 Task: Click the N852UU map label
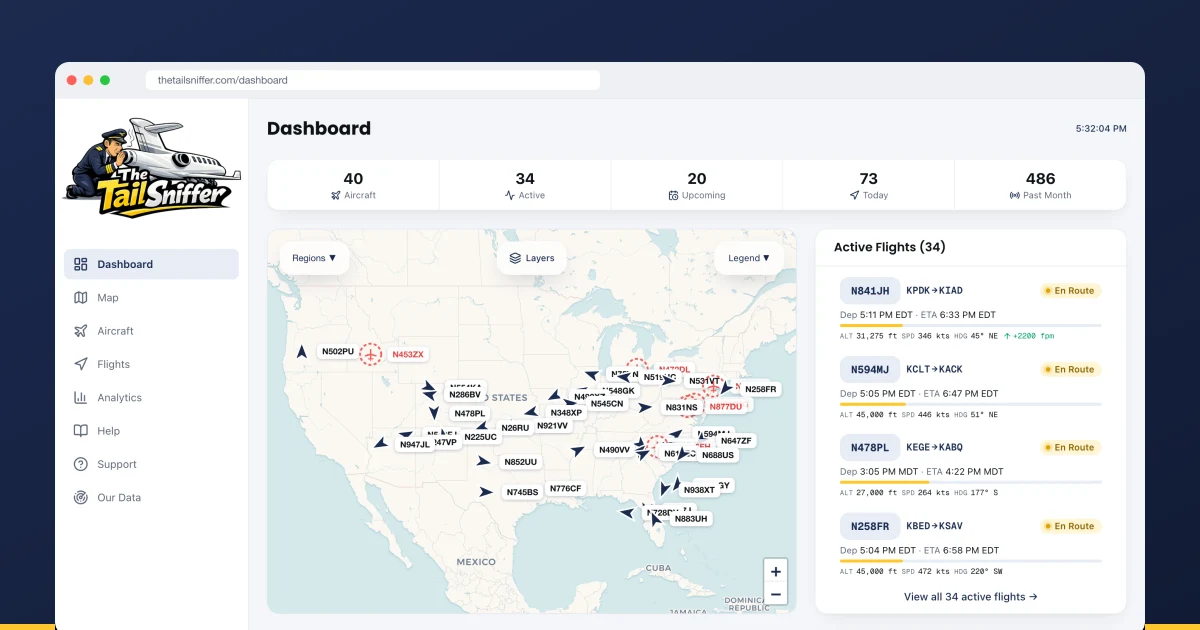tap(521, 462)
